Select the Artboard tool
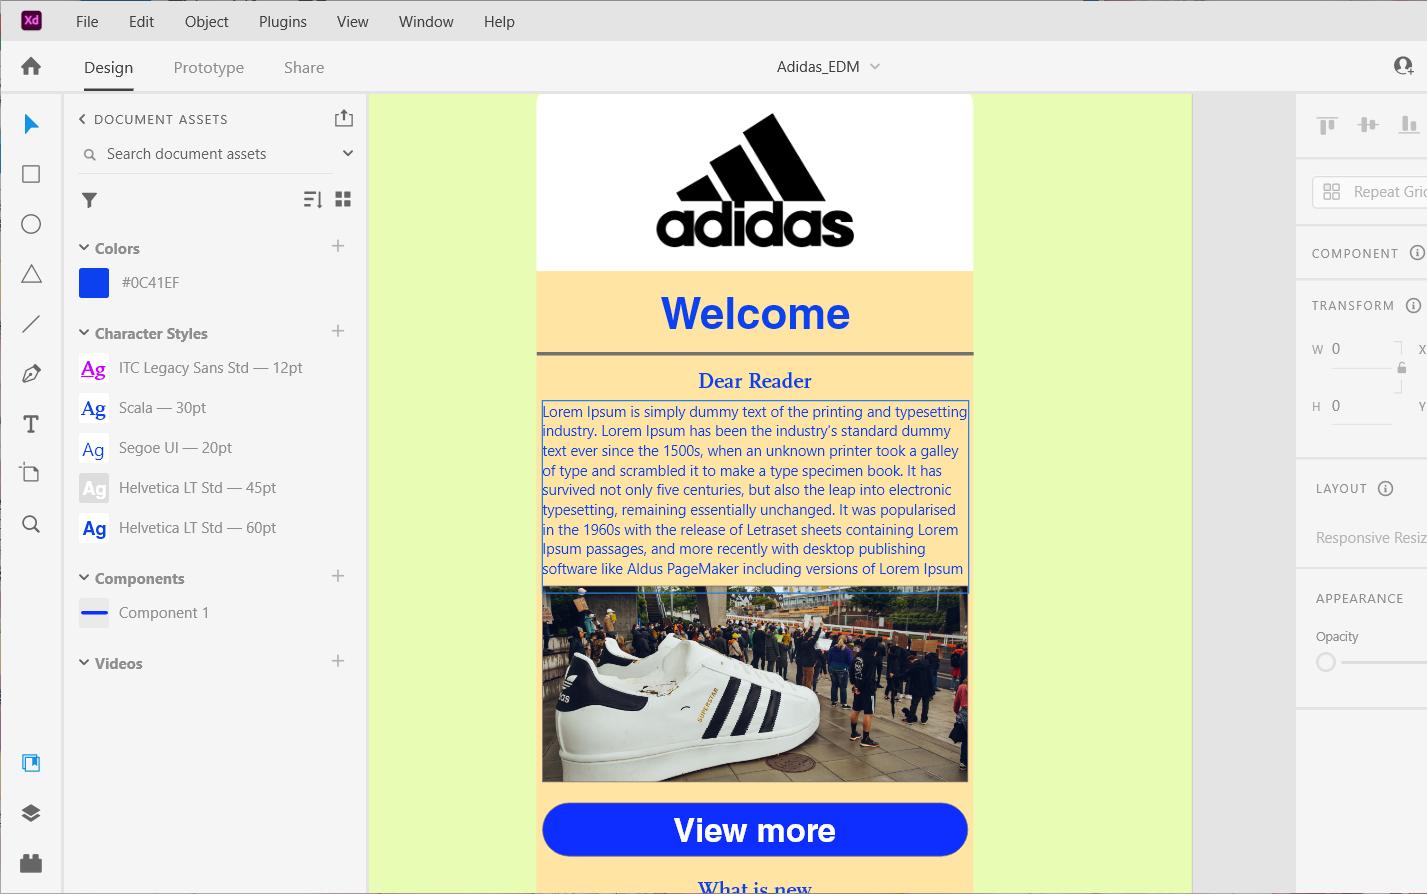 [x=31, y=474]
